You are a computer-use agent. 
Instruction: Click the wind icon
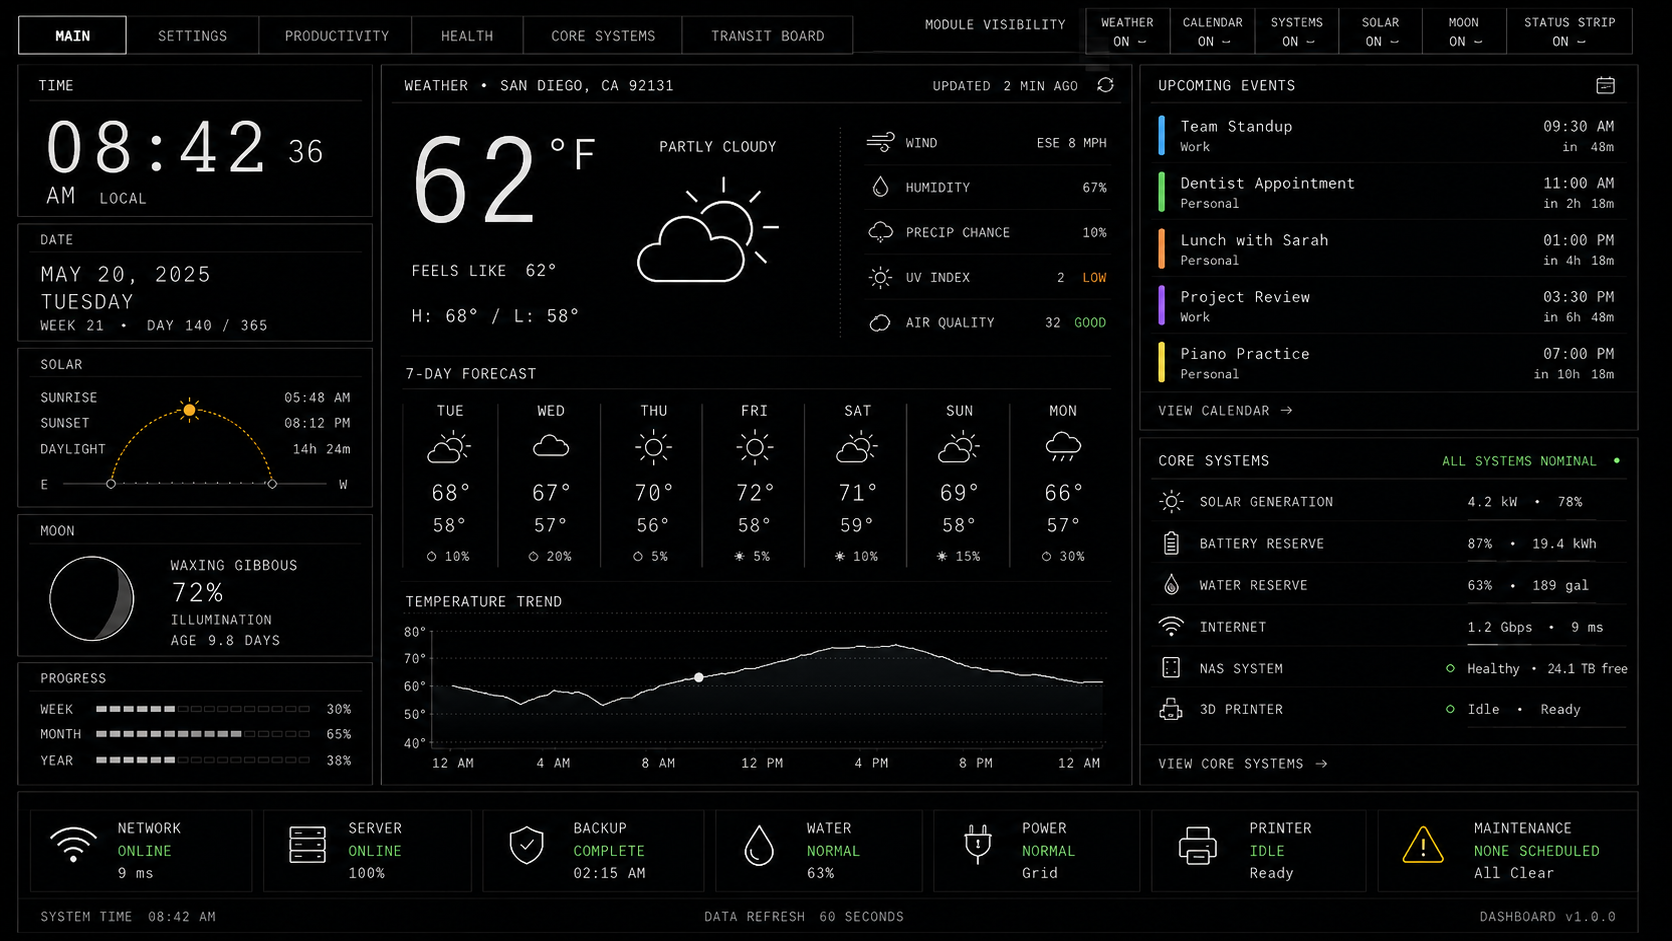(x=880, y=142)
